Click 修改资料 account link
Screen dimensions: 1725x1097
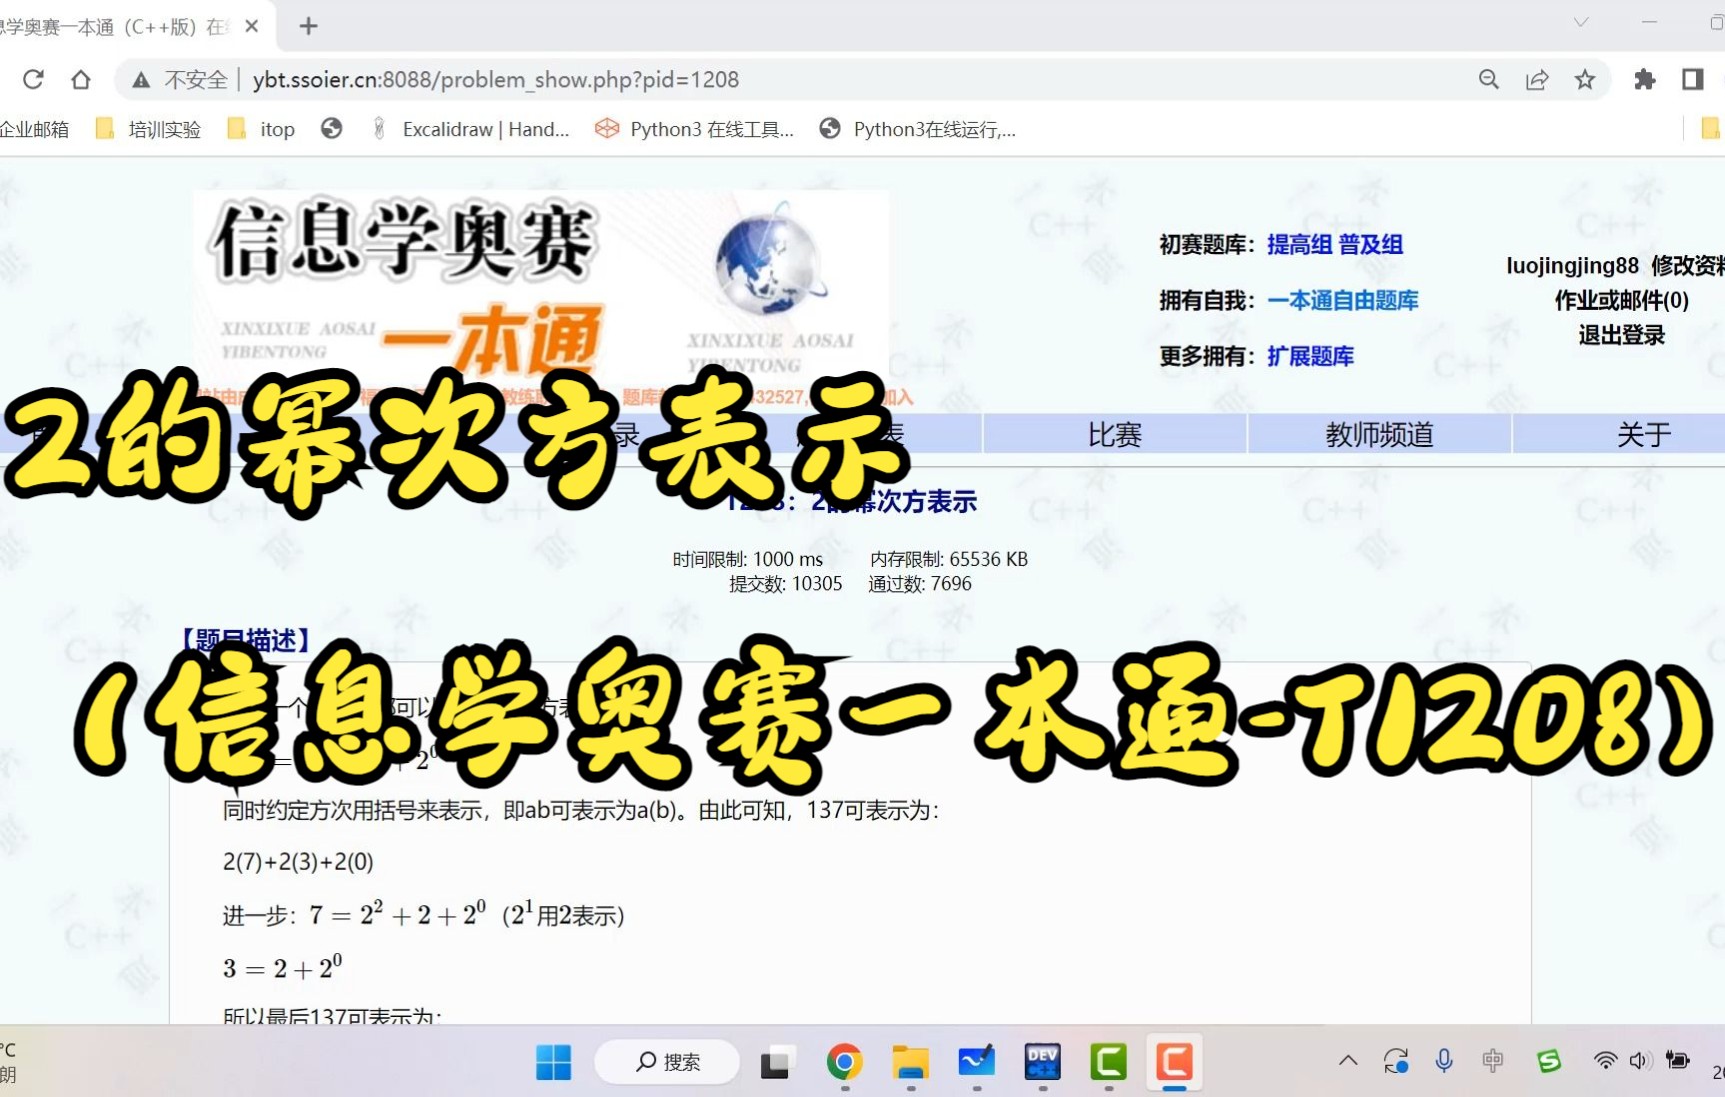tap(1687, 265)
